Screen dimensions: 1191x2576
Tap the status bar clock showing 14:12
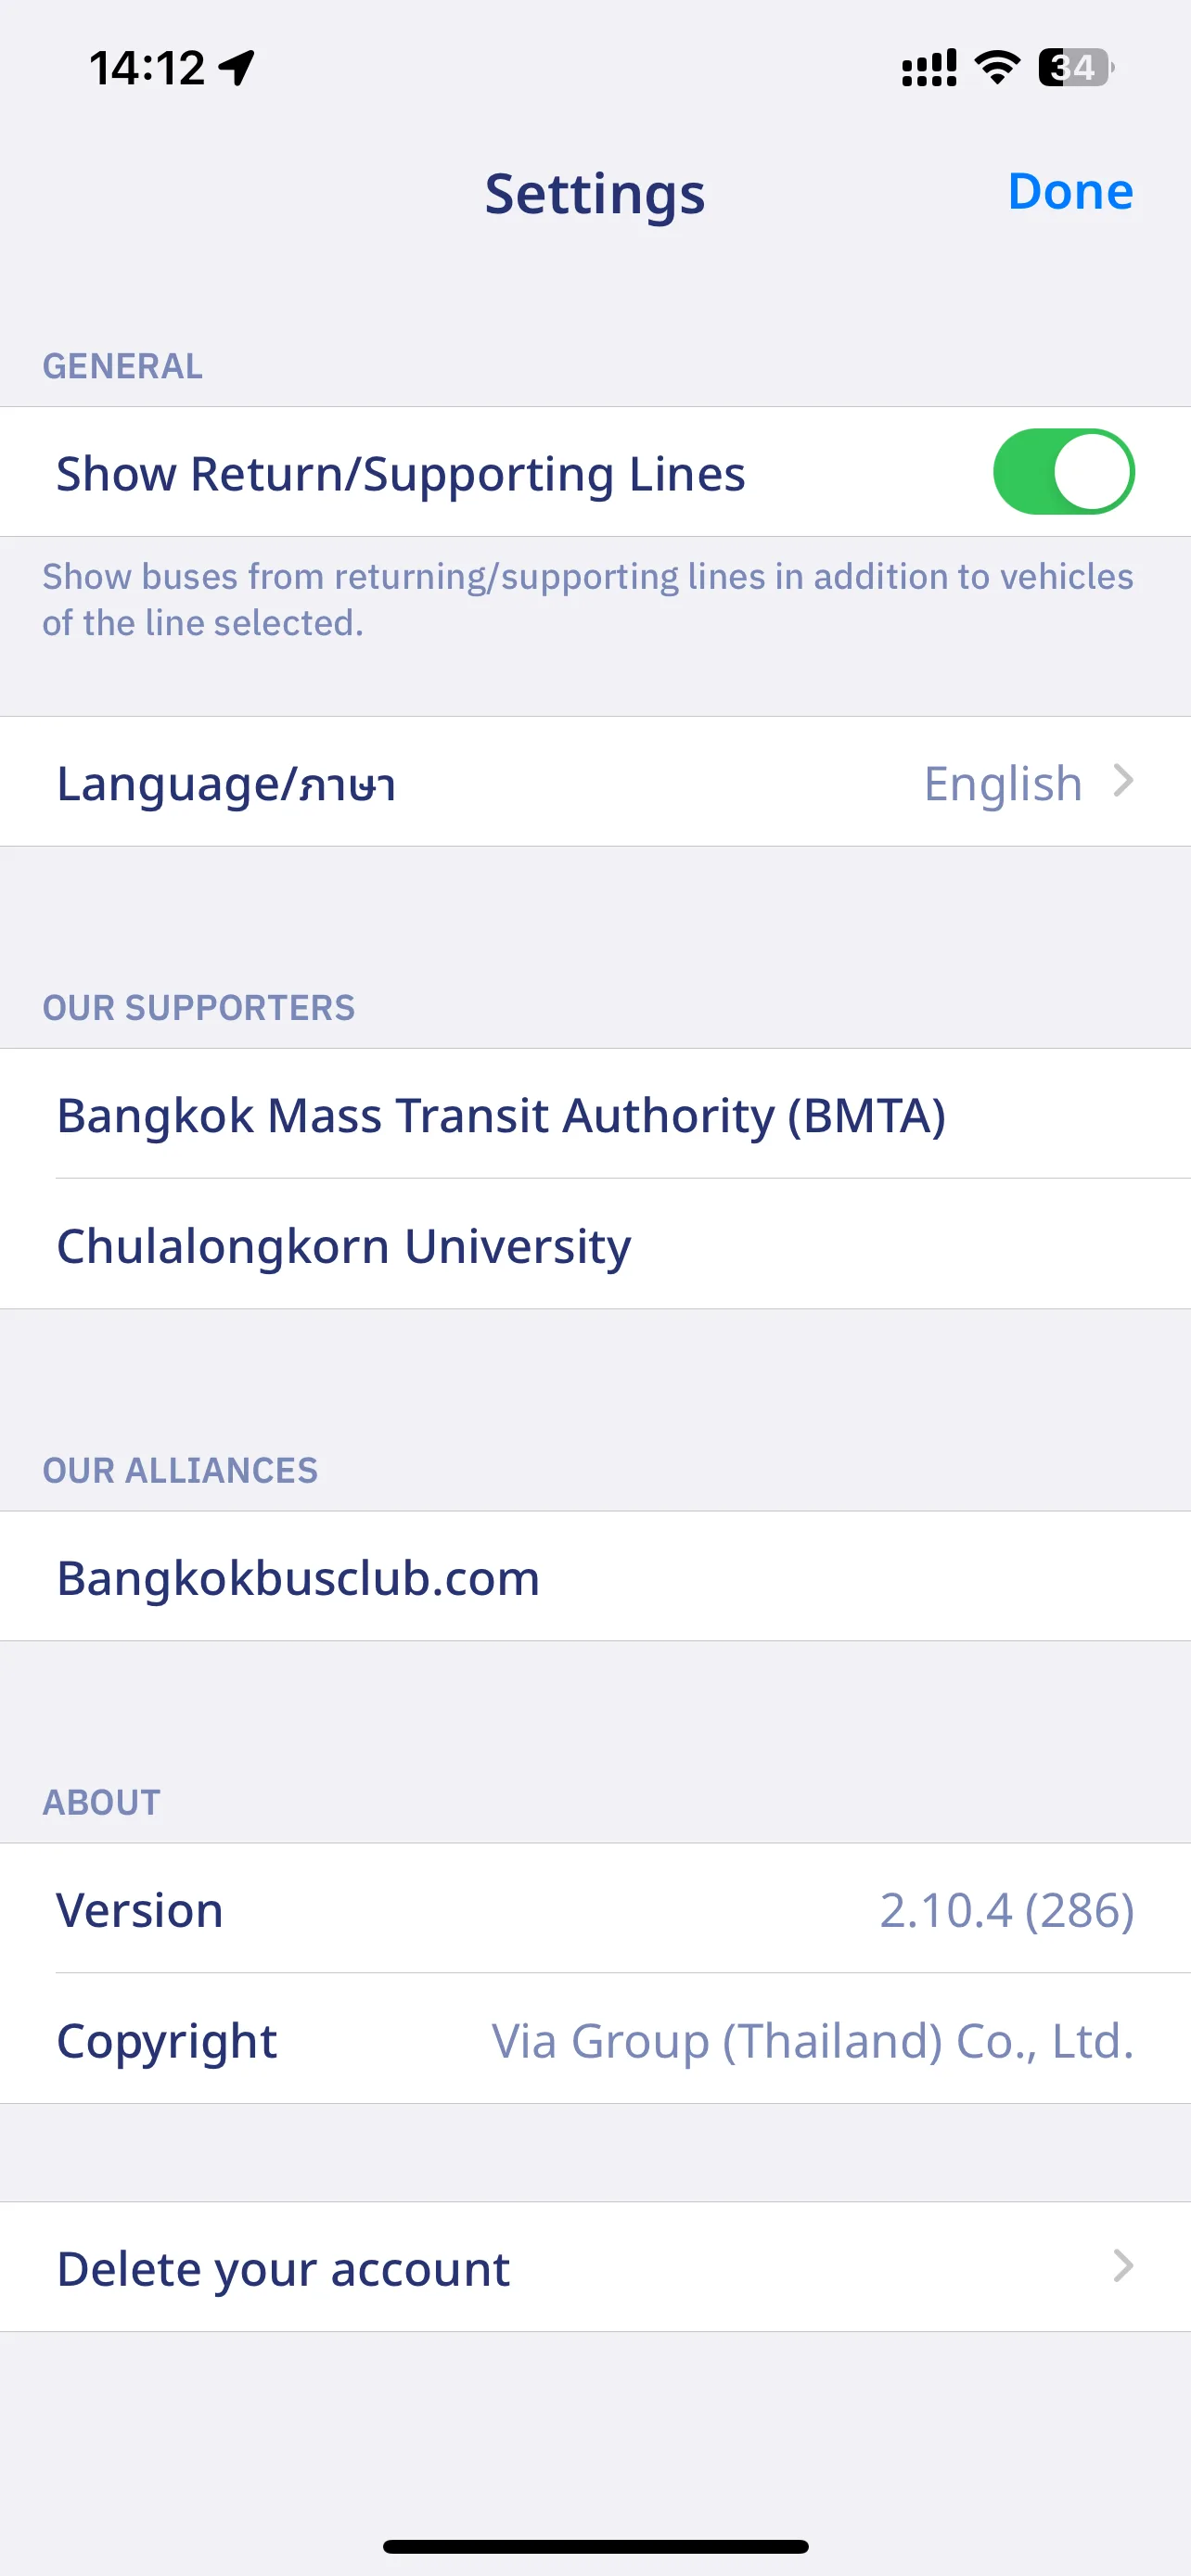pos(147,68)
